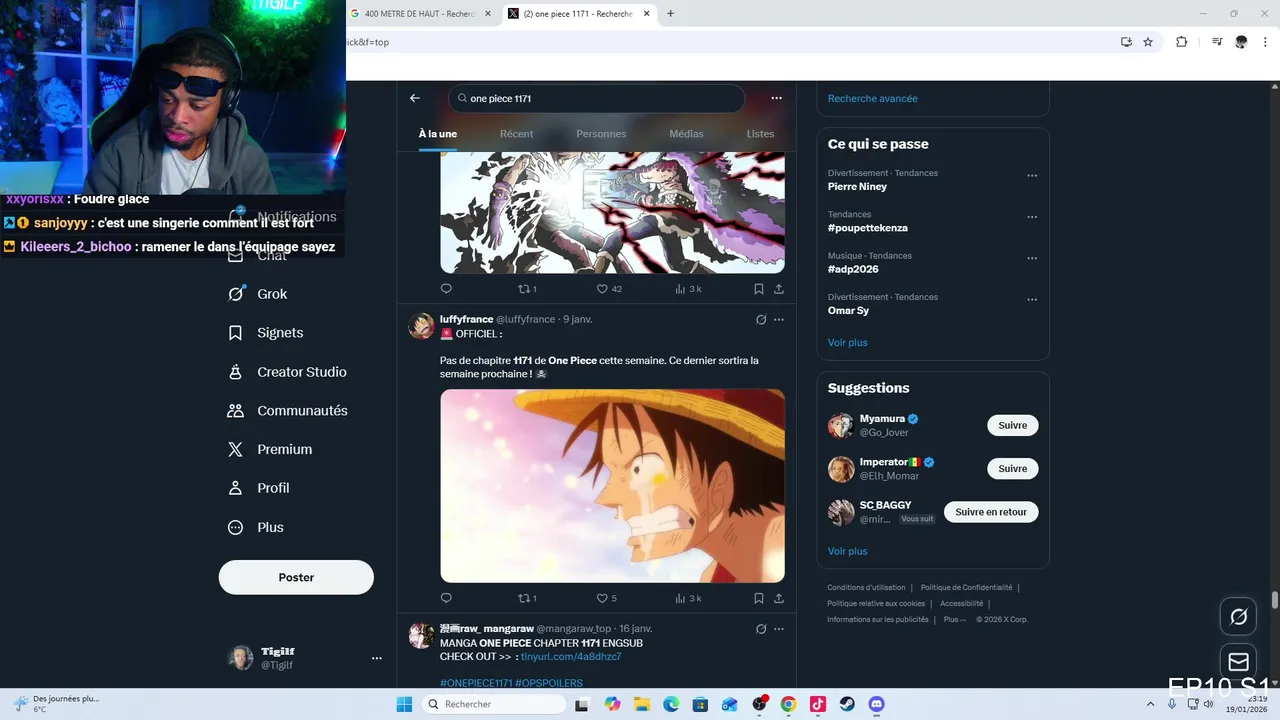Open the weather widget on taskbar
This screenshot has height=720, width=1280.
(56, 704)
